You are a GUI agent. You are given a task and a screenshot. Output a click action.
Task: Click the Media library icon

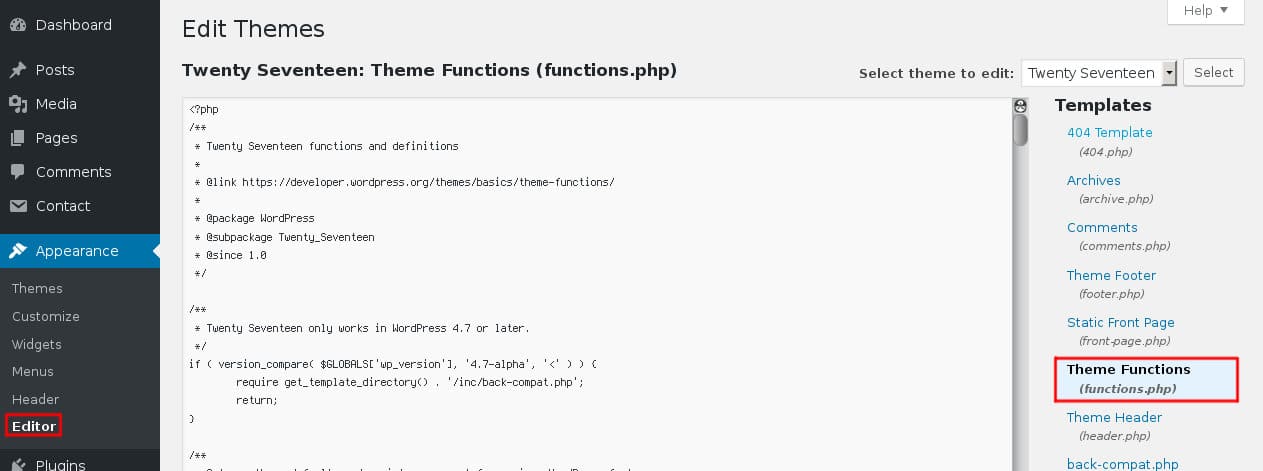(x=18, y=104)
